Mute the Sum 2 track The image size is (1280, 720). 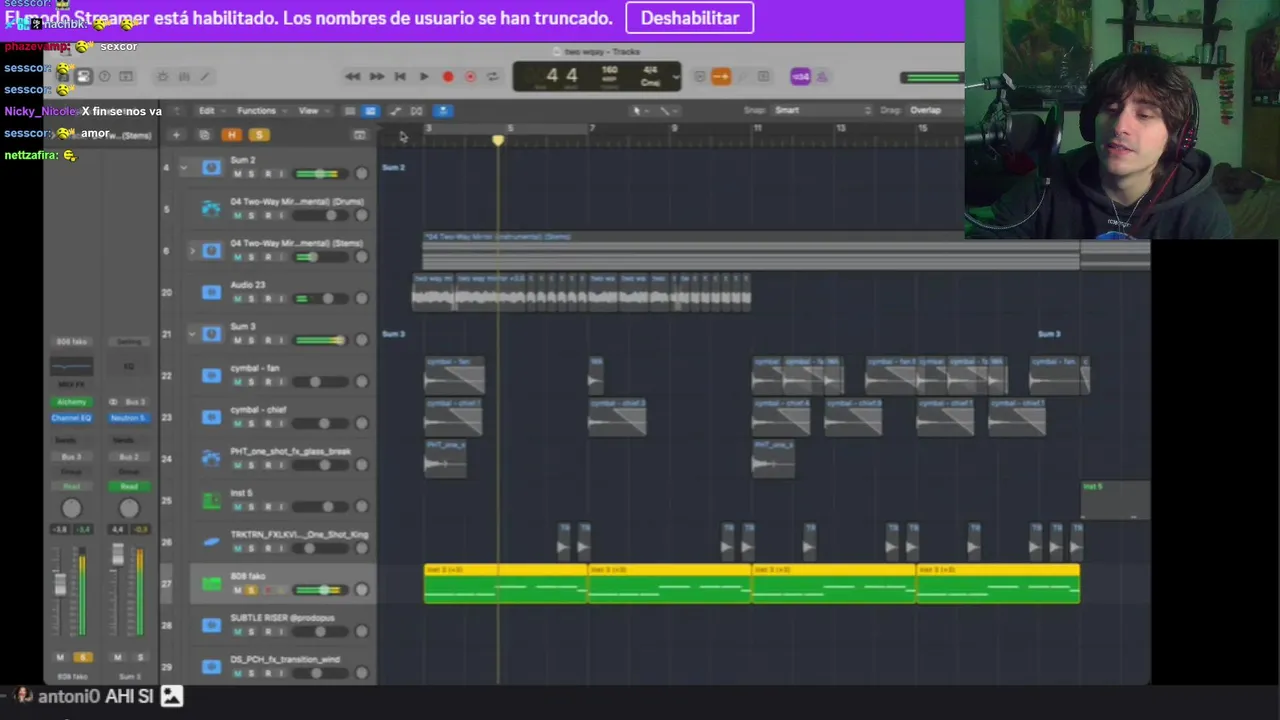(237, 174)
